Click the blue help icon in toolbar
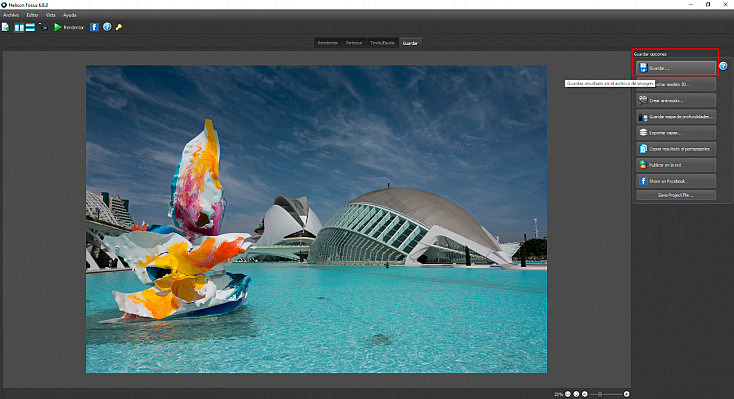This screenshot has height=399, width=734. click(107, 27)
